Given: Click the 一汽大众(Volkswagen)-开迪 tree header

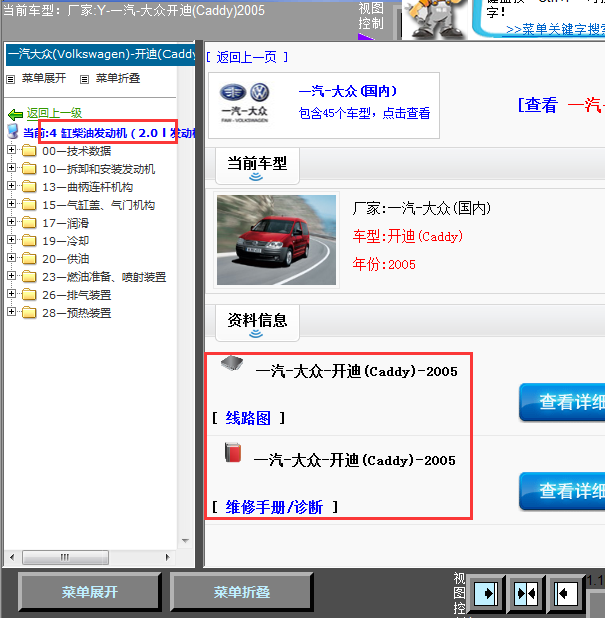Looking at the screenshot, I should click(x=101, y=54).
